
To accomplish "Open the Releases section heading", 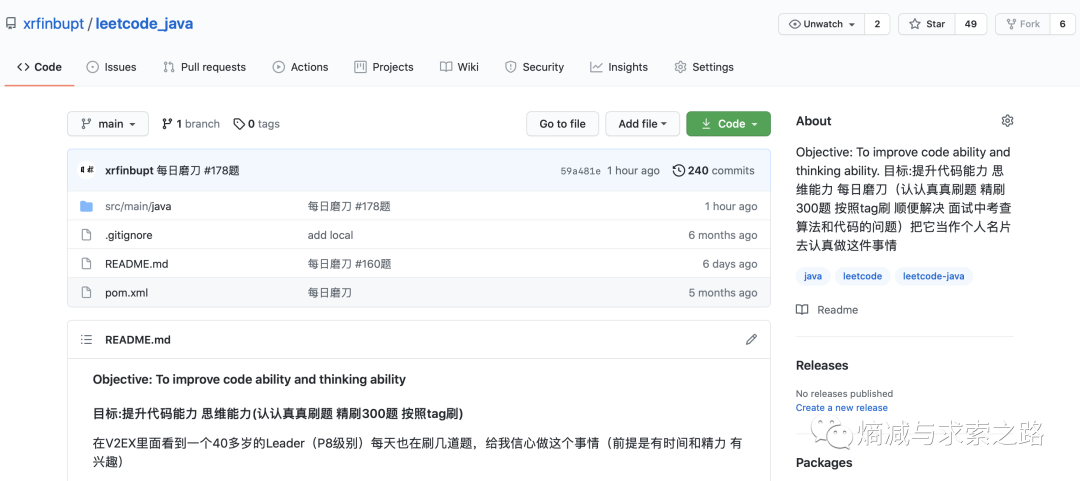I will click(x=822, y=365).
